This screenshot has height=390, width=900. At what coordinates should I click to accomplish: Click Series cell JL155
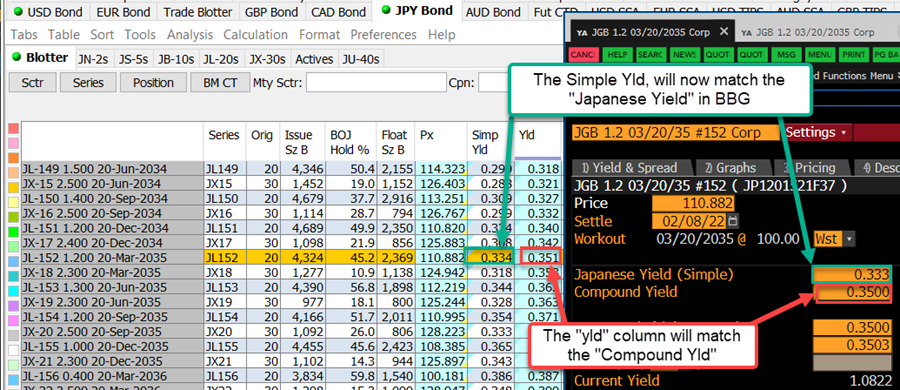225,346
